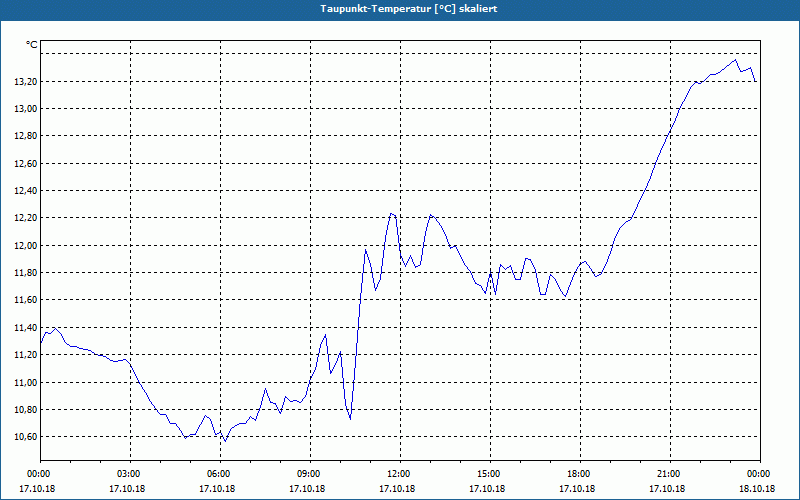Click the 21:00 time axis label
The height and width of the screenshot is (500, 800).
point(670,474)
